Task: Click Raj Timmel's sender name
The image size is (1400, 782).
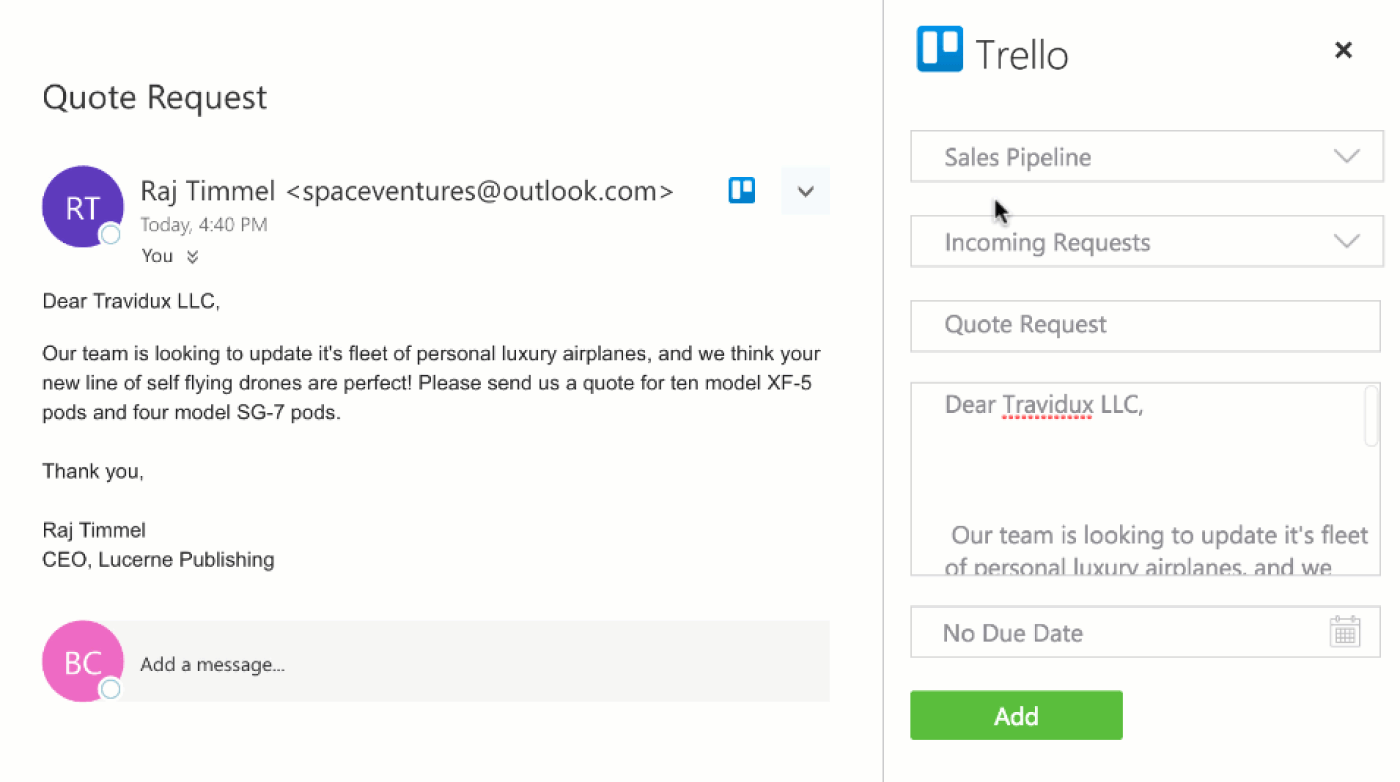Action: coord(207,191)
